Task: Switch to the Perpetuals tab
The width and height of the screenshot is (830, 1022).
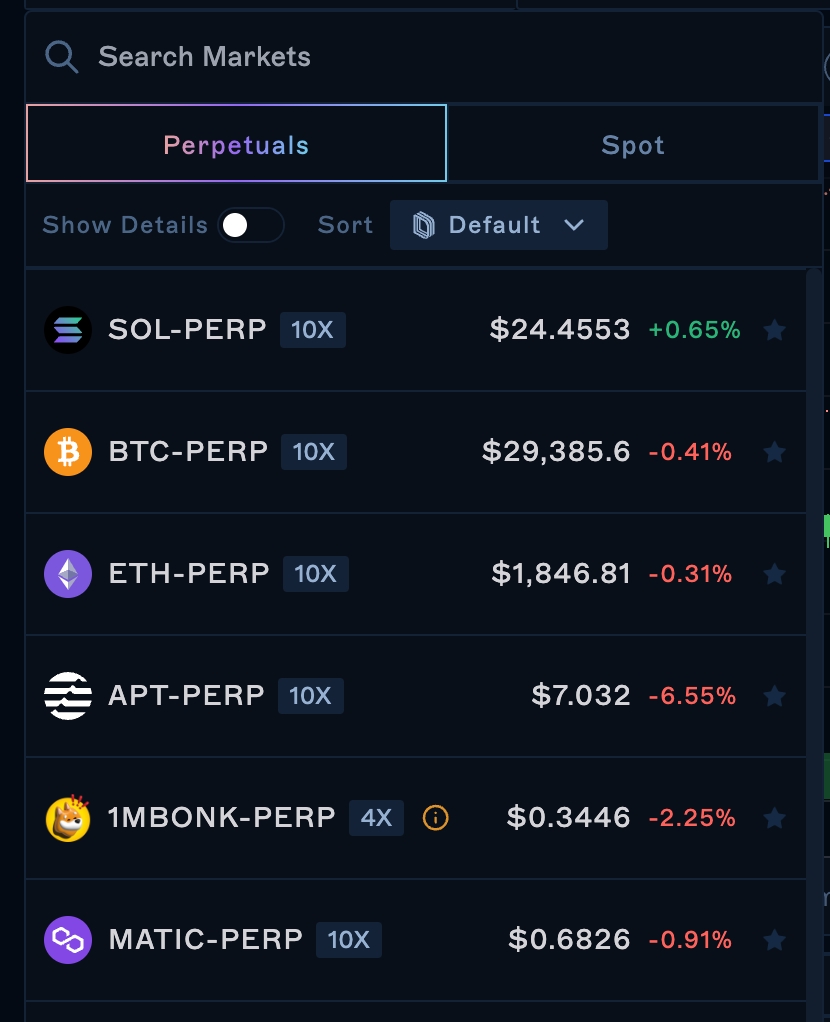Action: pyautogui.click(x=236, y=145)
